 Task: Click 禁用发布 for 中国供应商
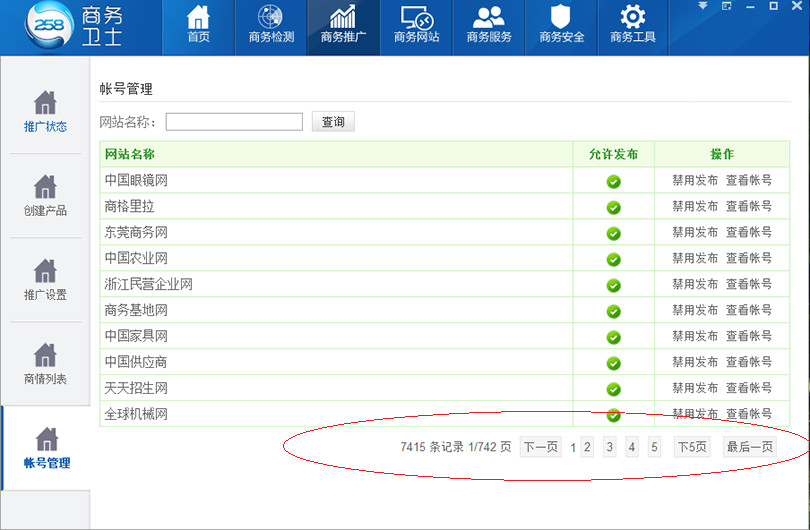(695, 362)
